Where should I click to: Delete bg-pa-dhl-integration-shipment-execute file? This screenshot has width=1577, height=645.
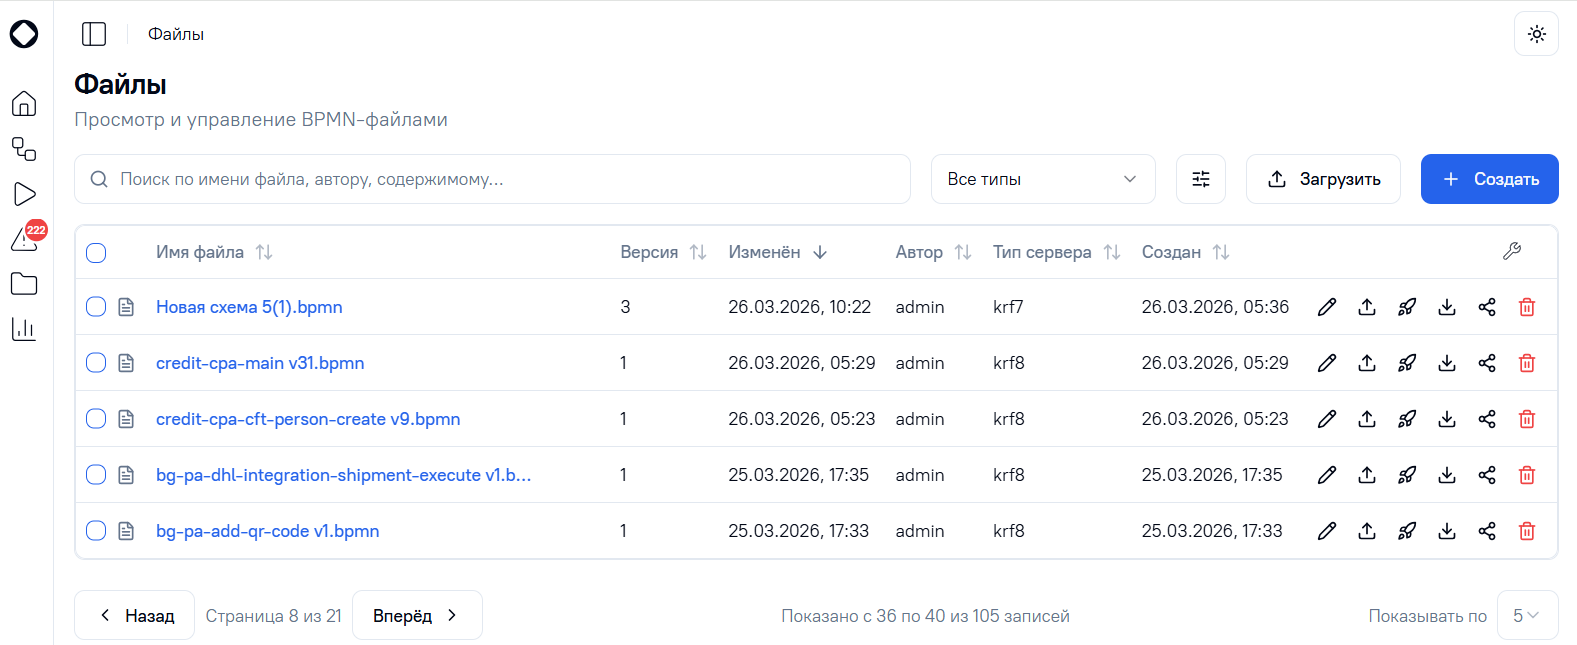1527,475
